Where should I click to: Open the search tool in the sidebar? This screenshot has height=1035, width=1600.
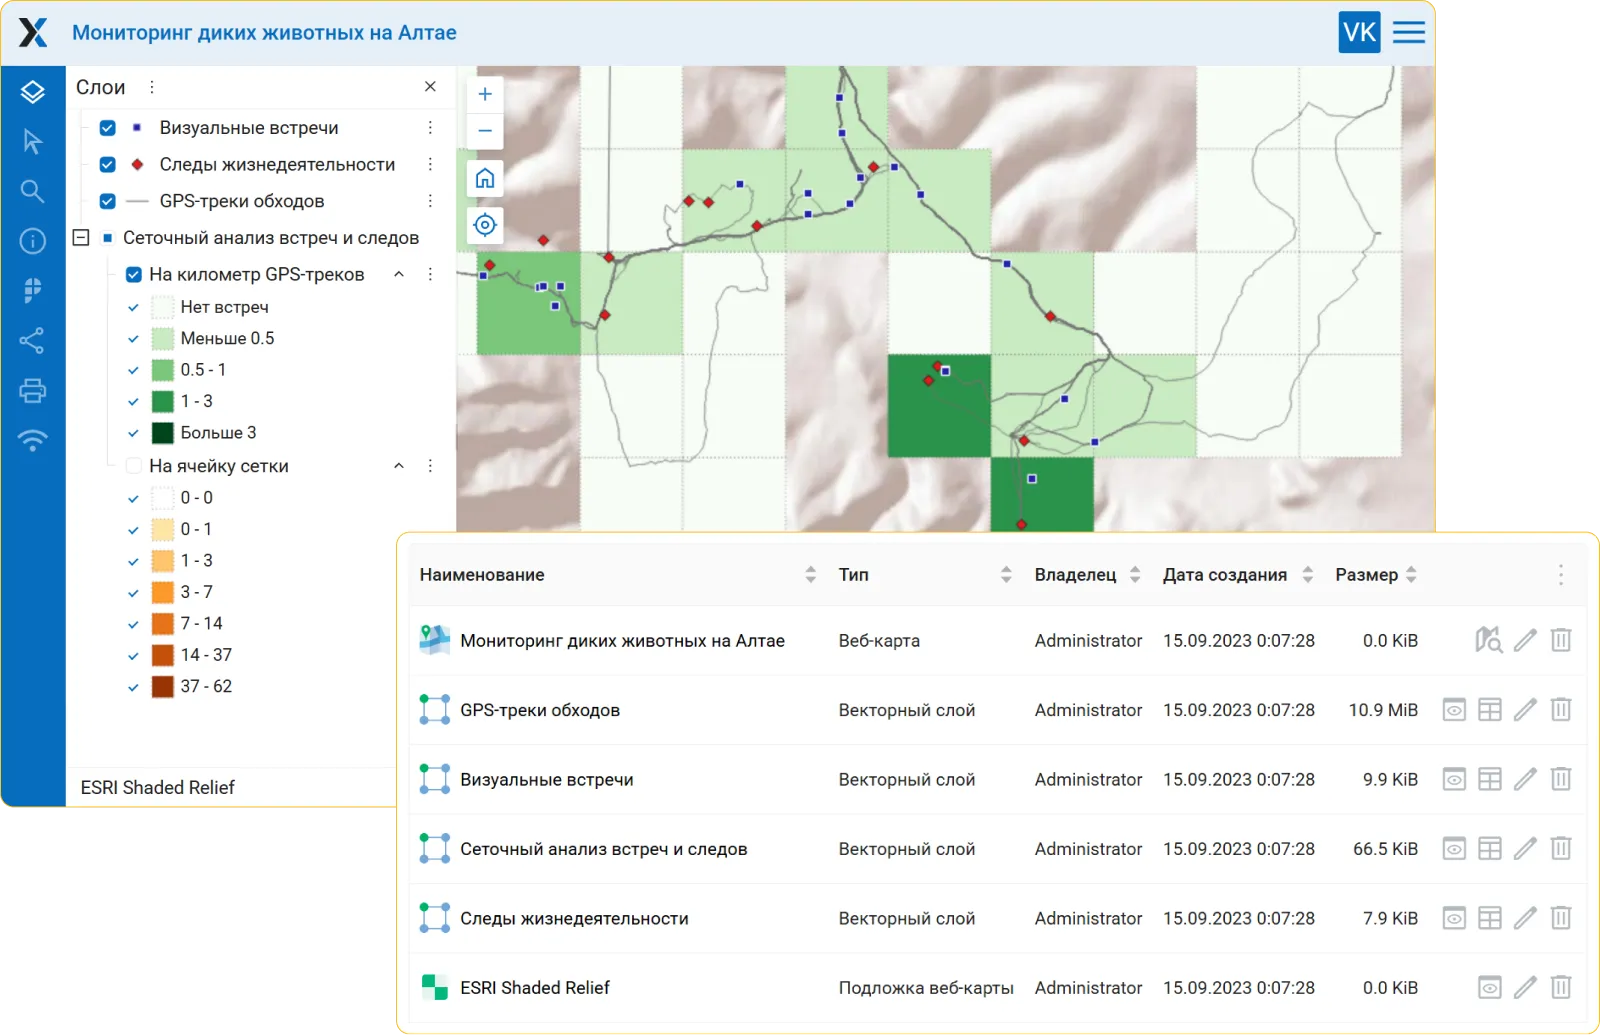click(32, 191)
